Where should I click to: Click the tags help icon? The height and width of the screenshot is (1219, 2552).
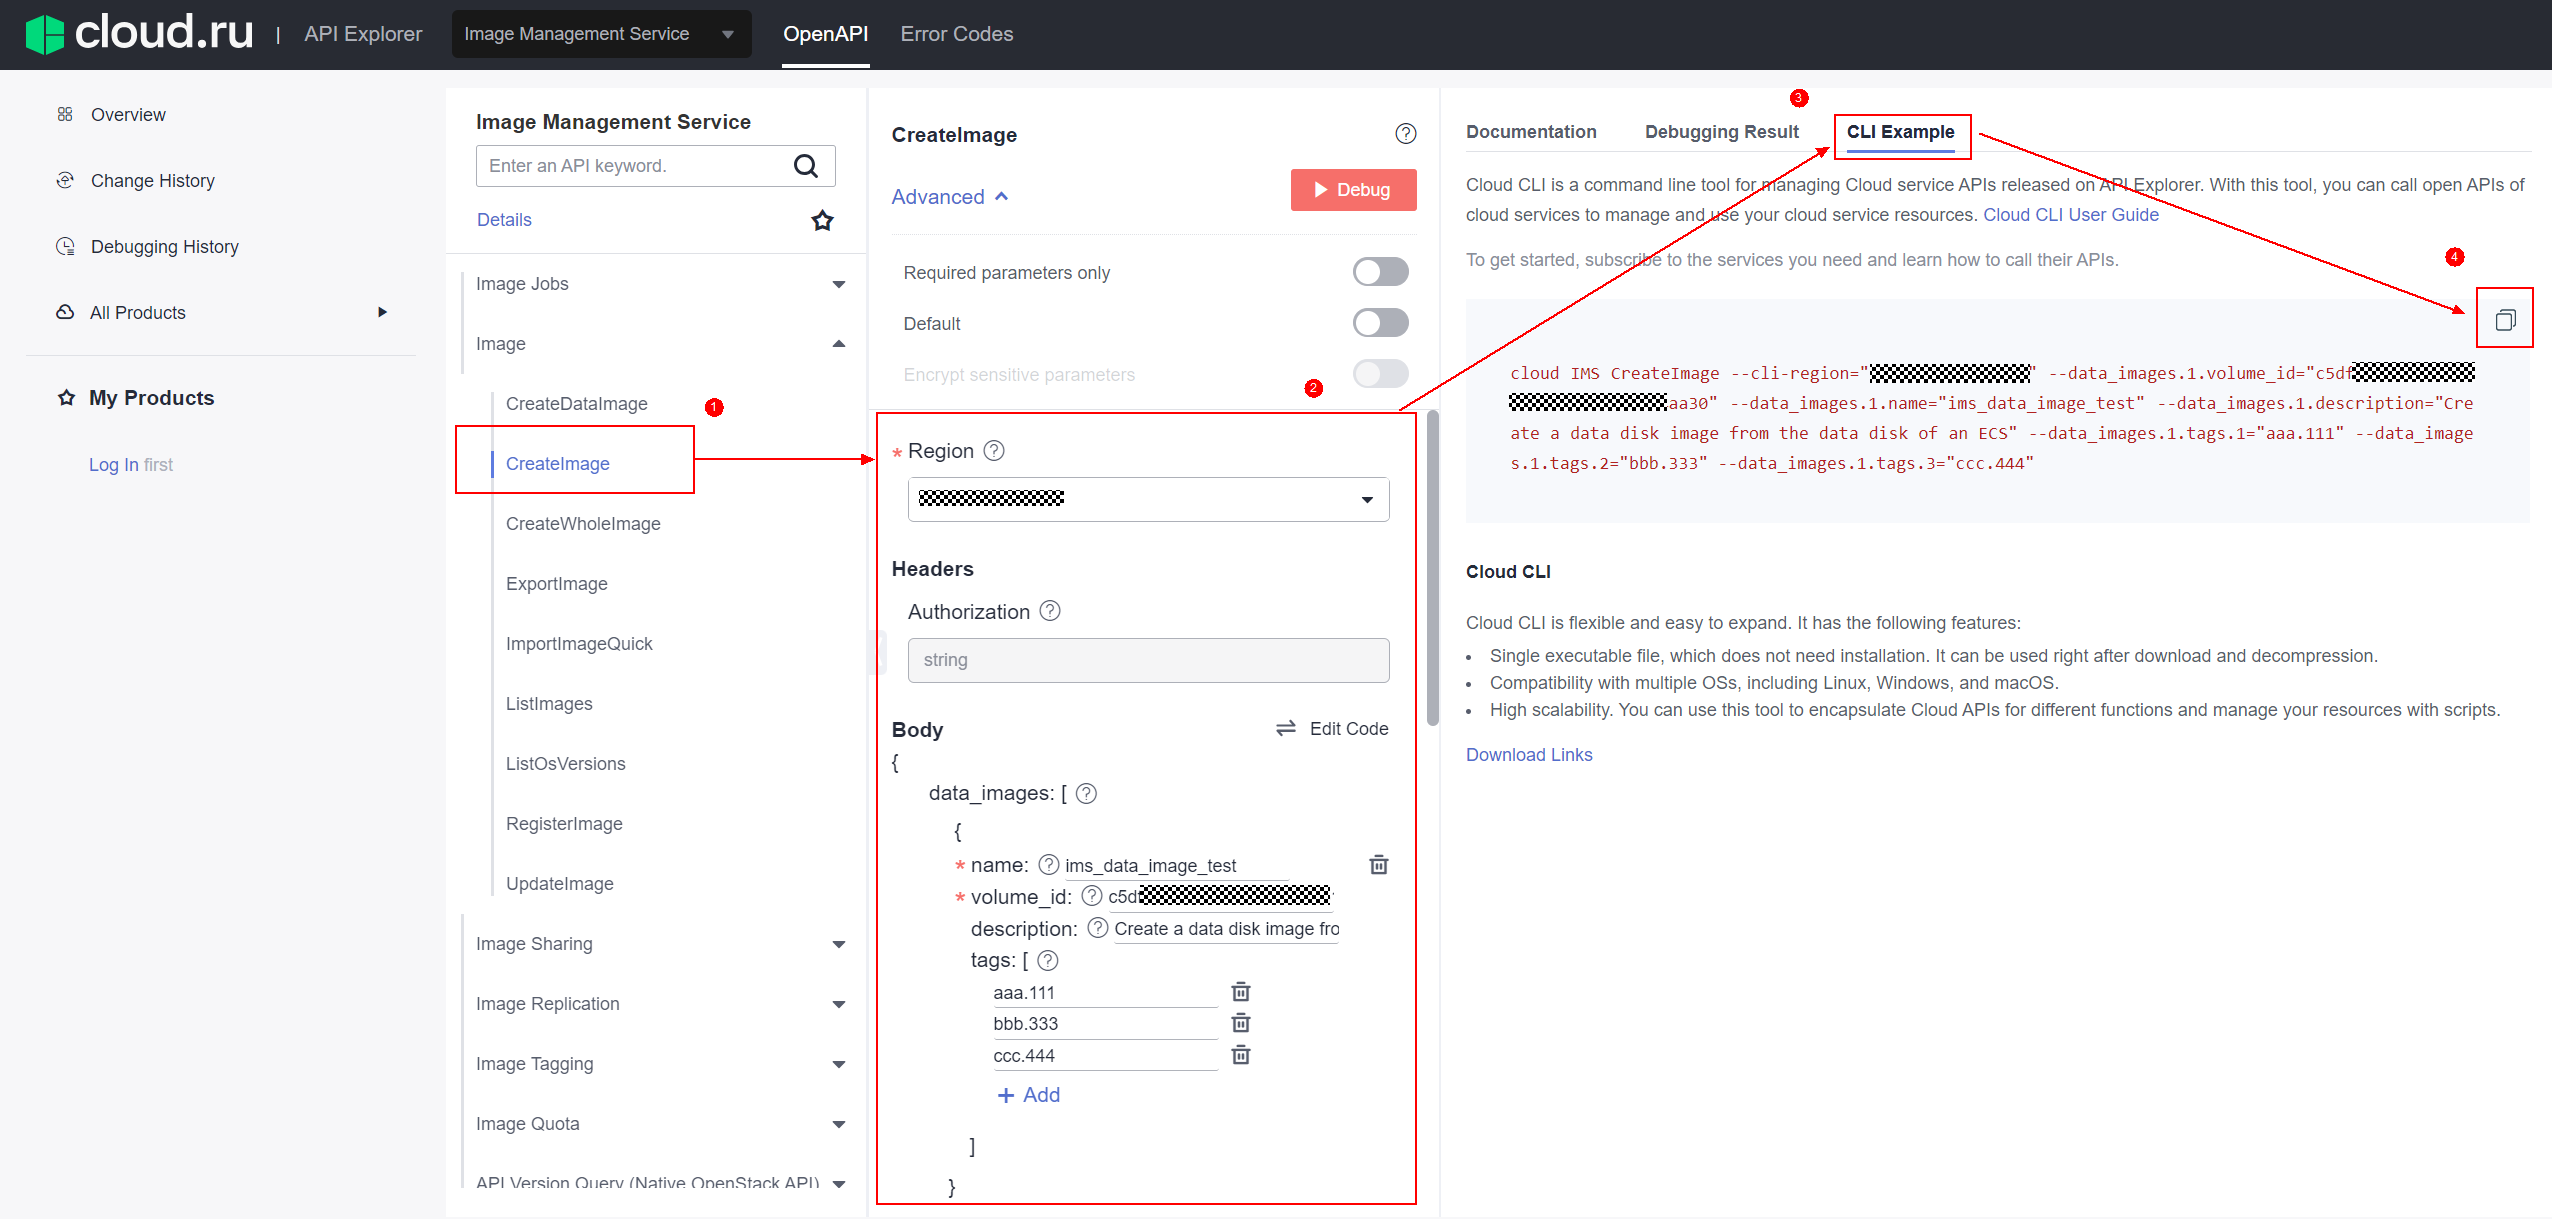tap(1048, 960)
